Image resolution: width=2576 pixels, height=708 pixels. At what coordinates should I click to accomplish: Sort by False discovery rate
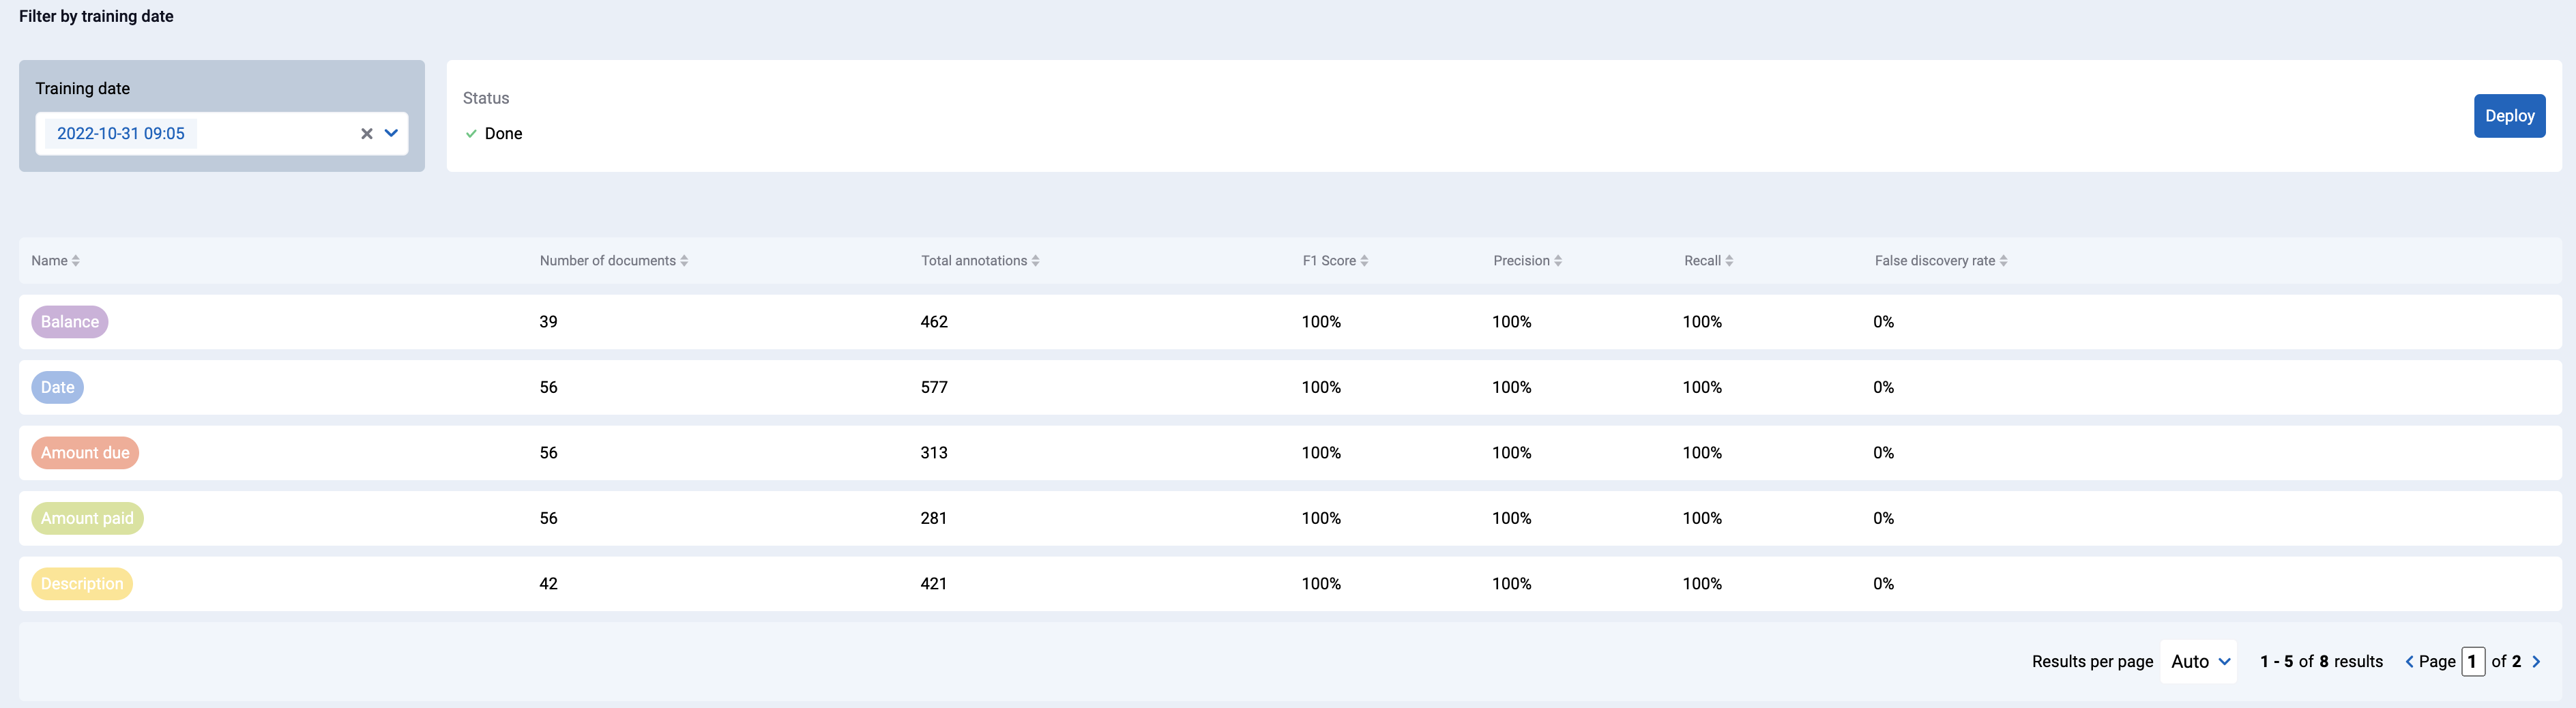click(x=1941, y=261)
